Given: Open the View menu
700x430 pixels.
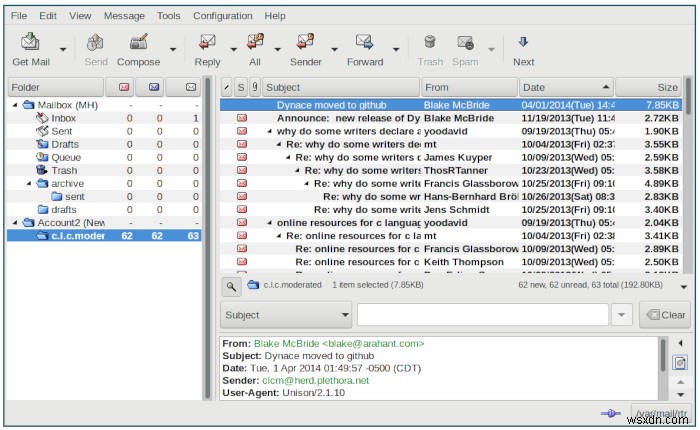Looking at the screenshot, I should pos(80,16).
